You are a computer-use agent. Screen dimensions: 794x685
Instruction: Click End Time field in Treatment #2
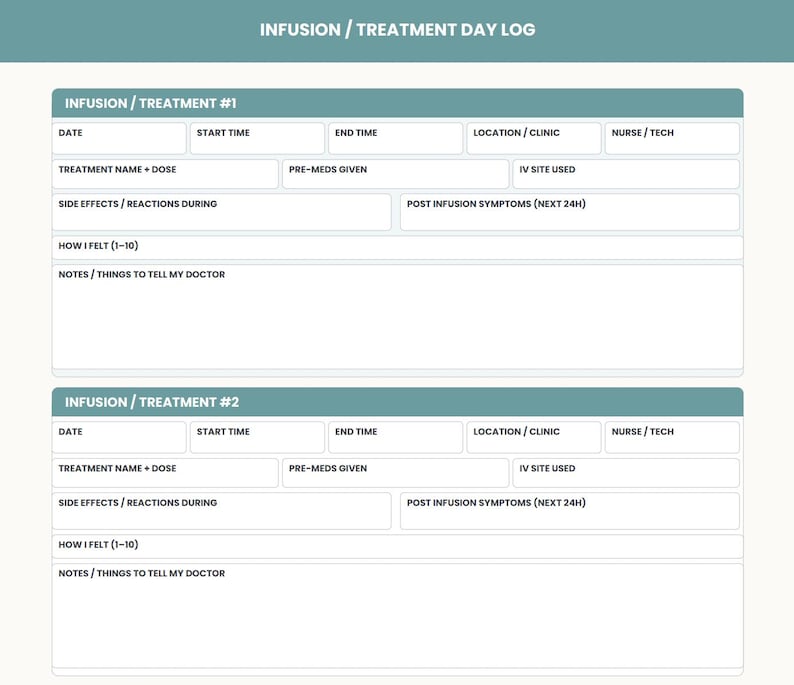(x=395, y=437)
